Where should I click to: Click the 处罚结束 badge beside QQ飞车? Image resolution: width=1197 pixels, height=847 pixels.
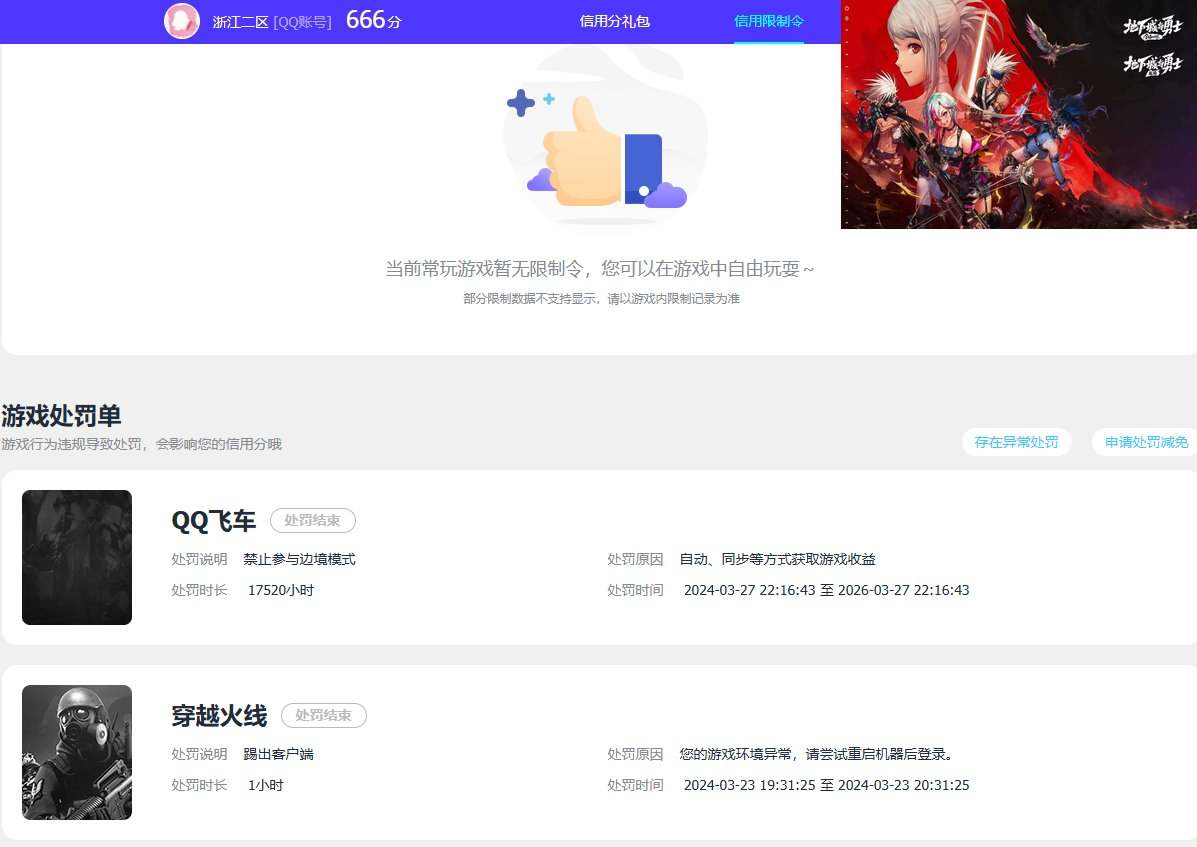(x=312, y=520)
